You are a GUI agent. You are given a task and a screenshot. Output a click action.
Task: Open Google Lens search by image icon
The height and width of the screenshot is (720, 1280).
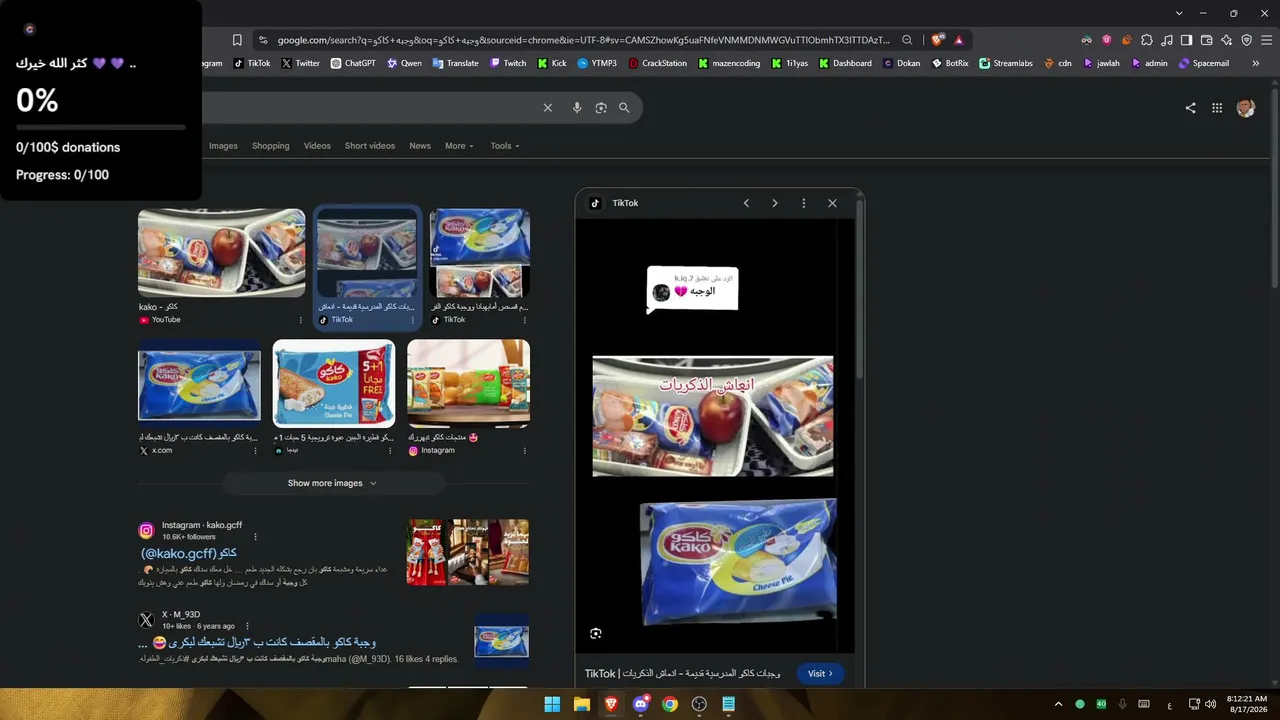click(601, 108)
